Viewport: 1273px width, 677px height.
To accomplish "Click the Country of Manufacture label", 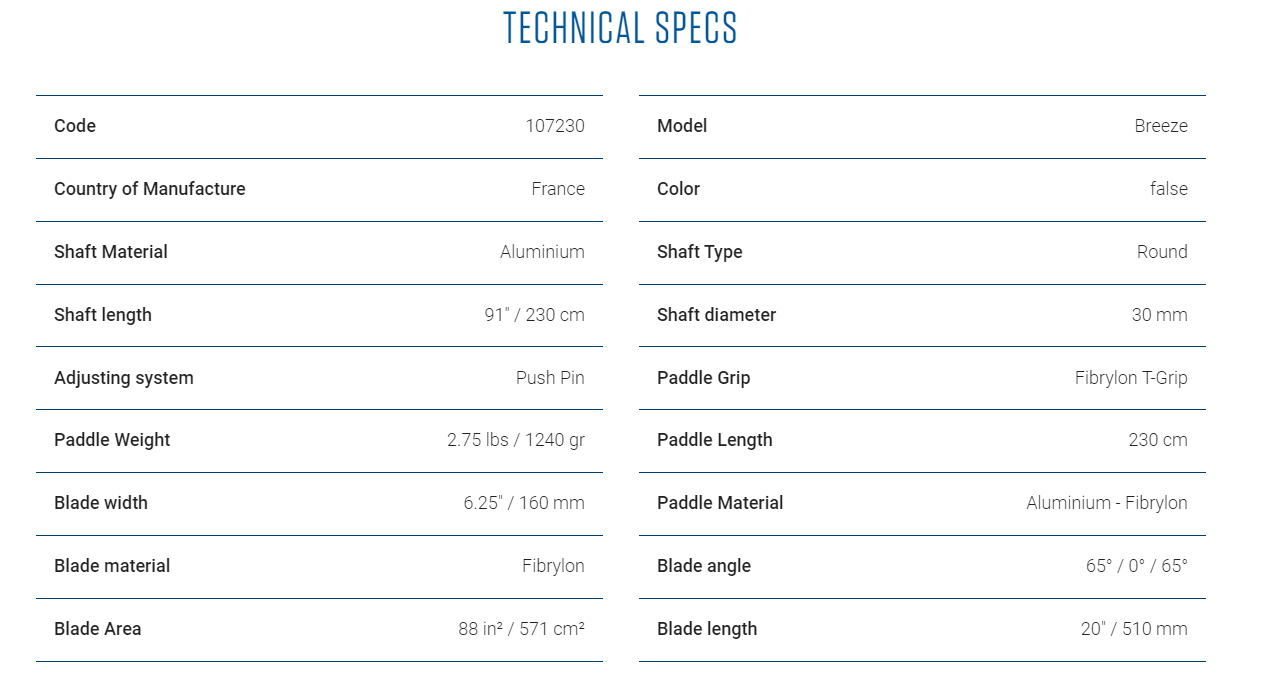I will click(x=150, y=189).
